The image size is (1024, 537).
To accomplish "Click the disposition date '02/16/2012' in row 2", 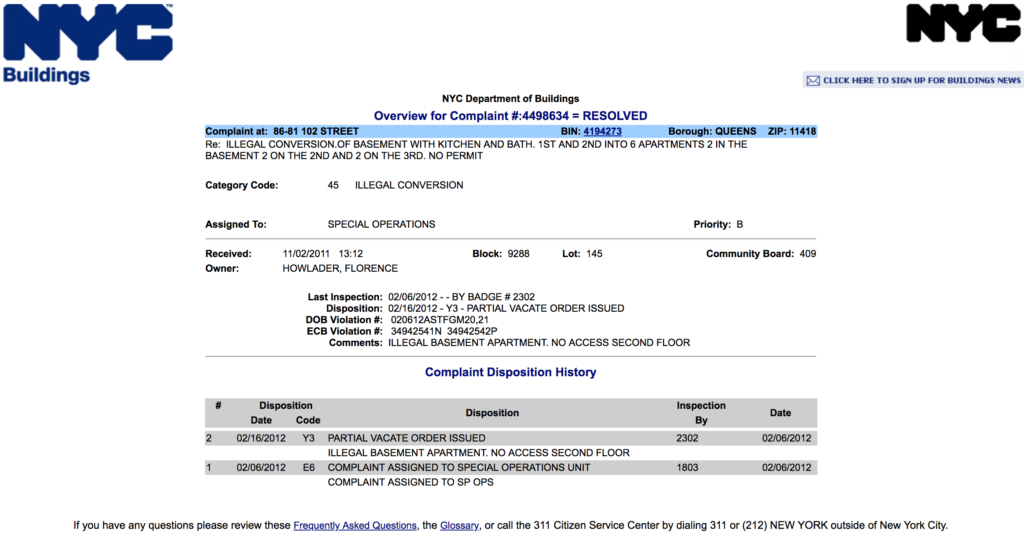I will (x=261, y=438).
